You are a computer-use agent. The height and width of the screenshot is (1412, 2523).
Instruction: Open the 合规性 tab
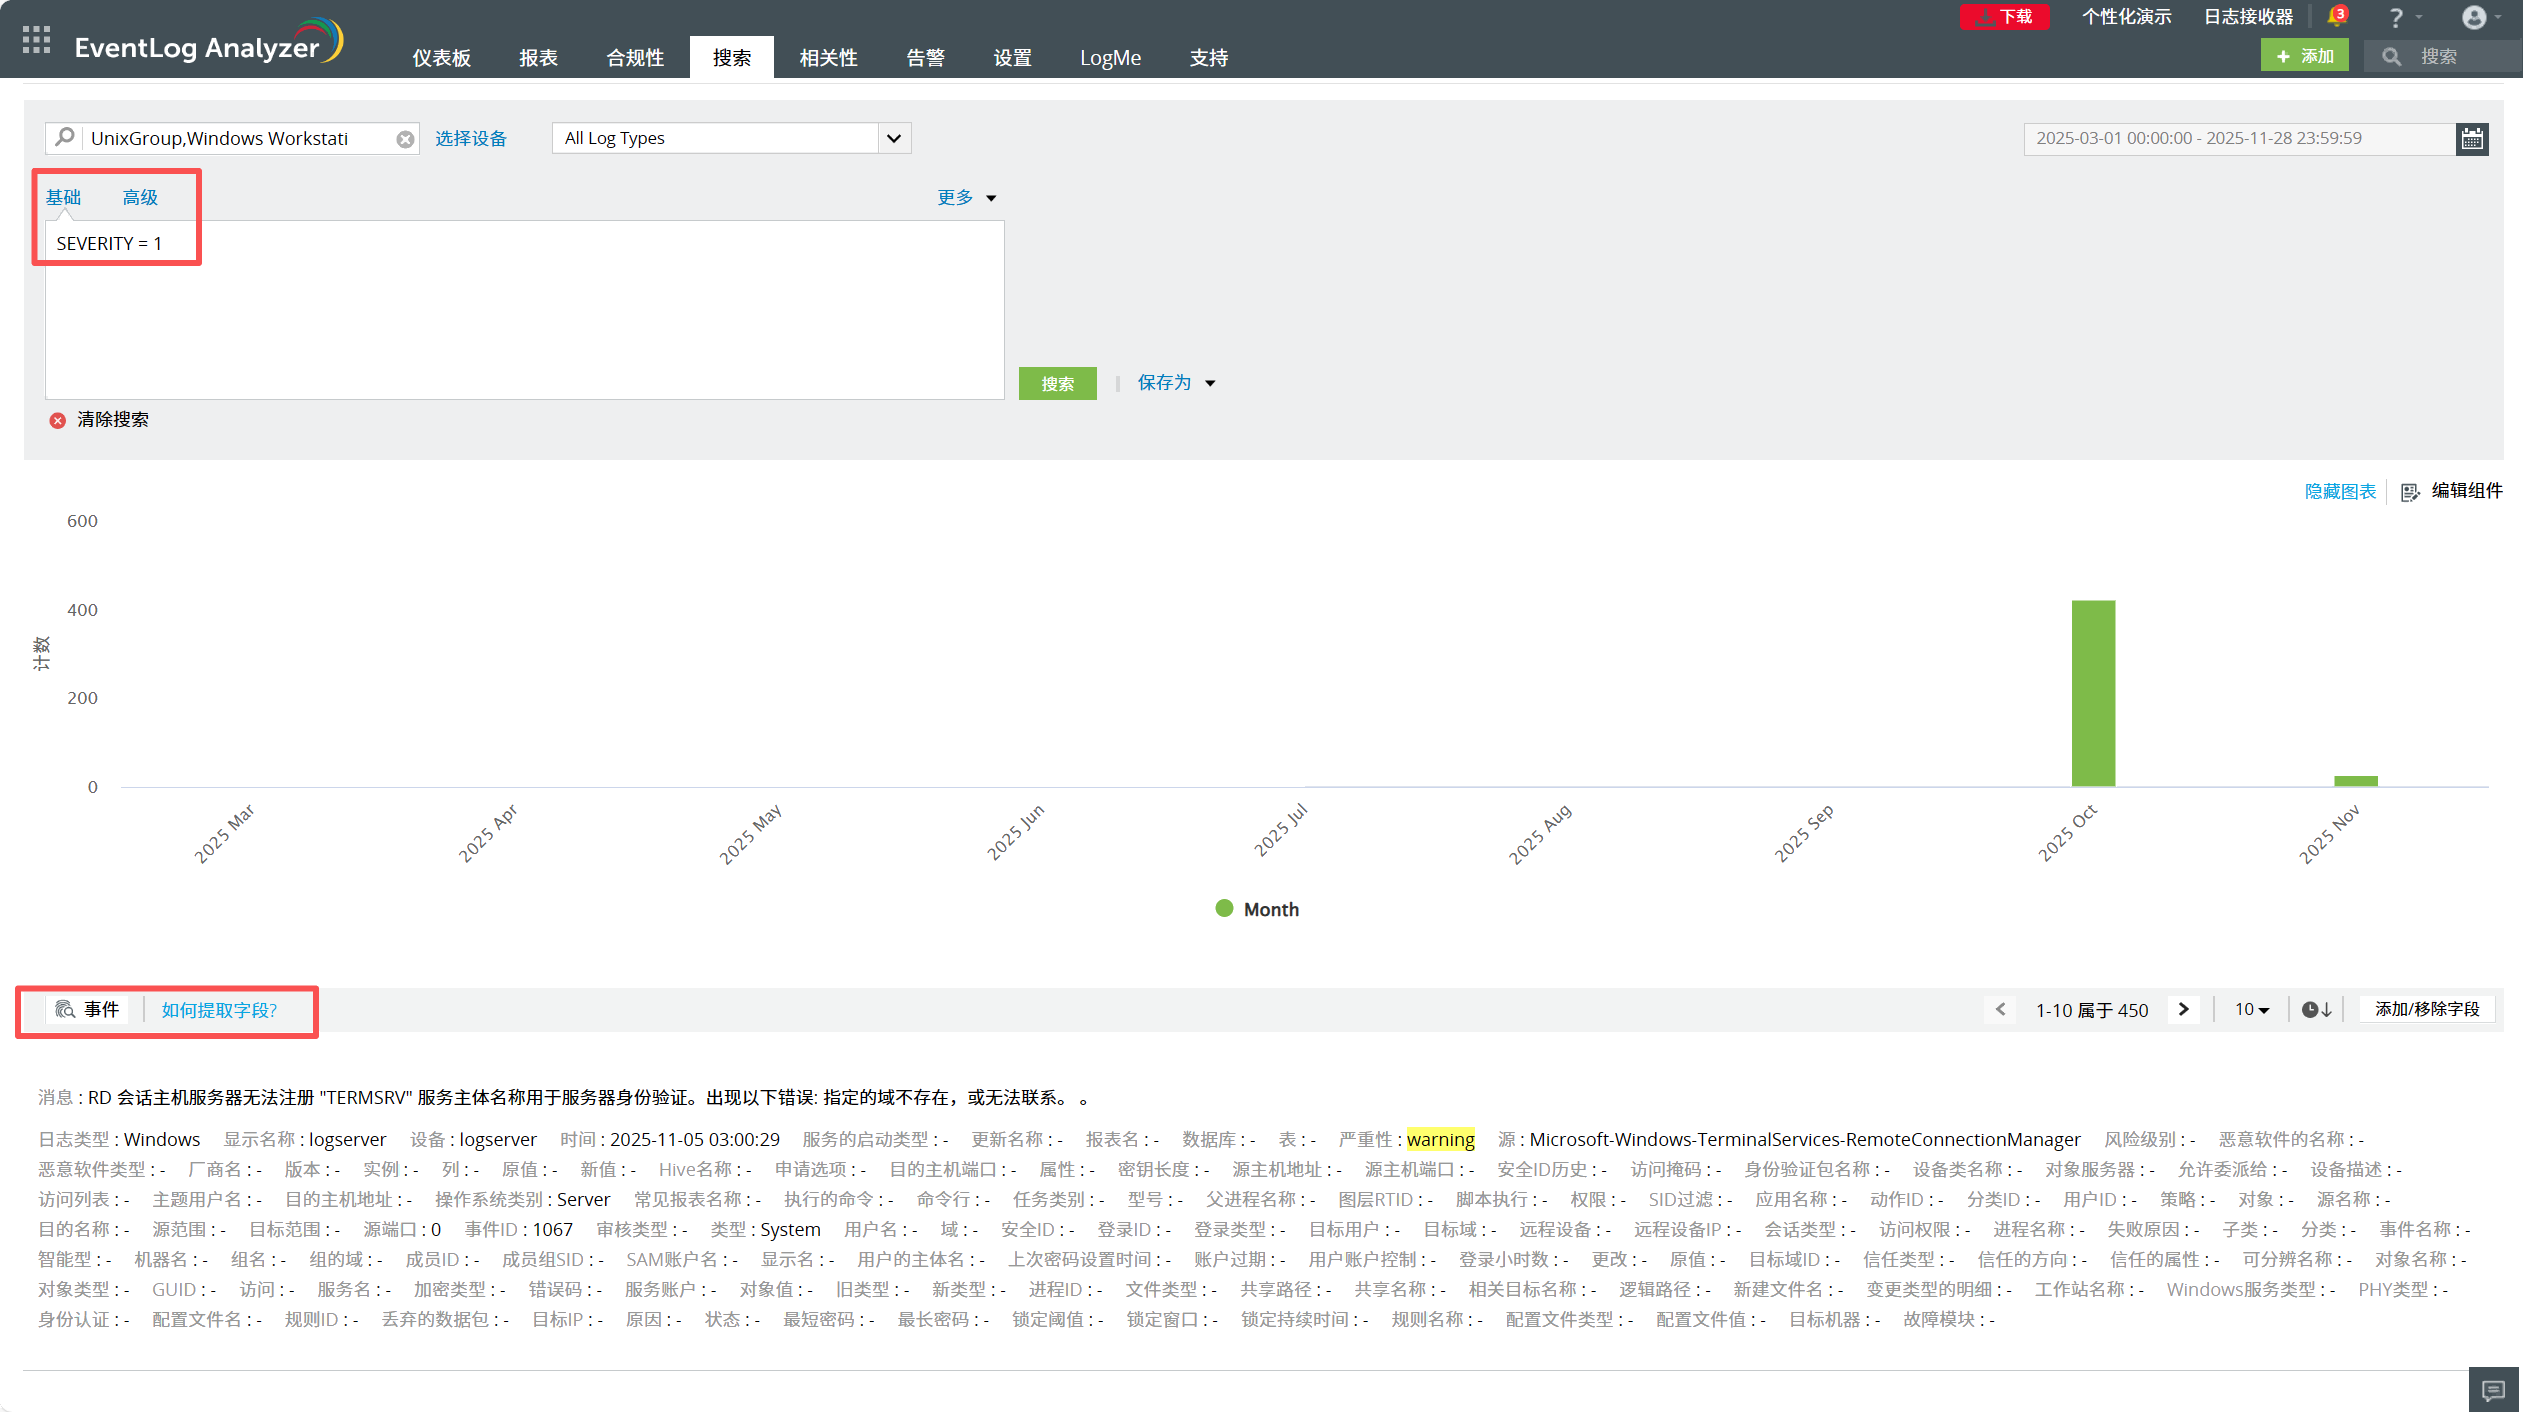[x=635, y=58]
